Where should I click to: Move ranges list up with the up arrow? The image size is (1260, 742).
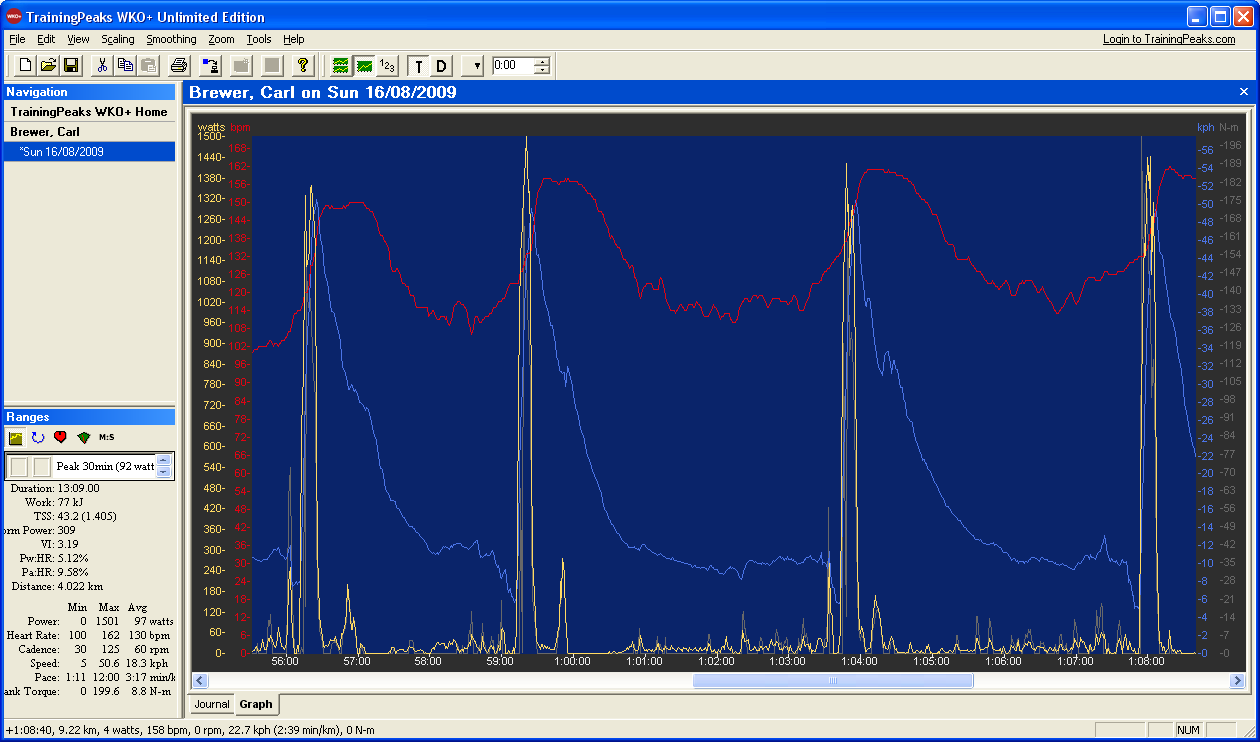165,460
